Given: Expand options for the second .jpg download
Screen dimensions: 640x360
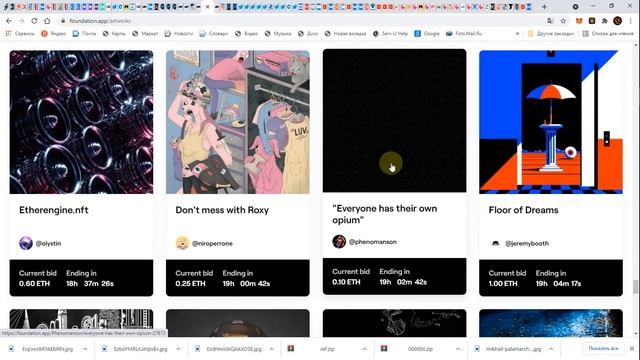Looking at the screenshot, I should pyautogui.click(x=178, y=349).
